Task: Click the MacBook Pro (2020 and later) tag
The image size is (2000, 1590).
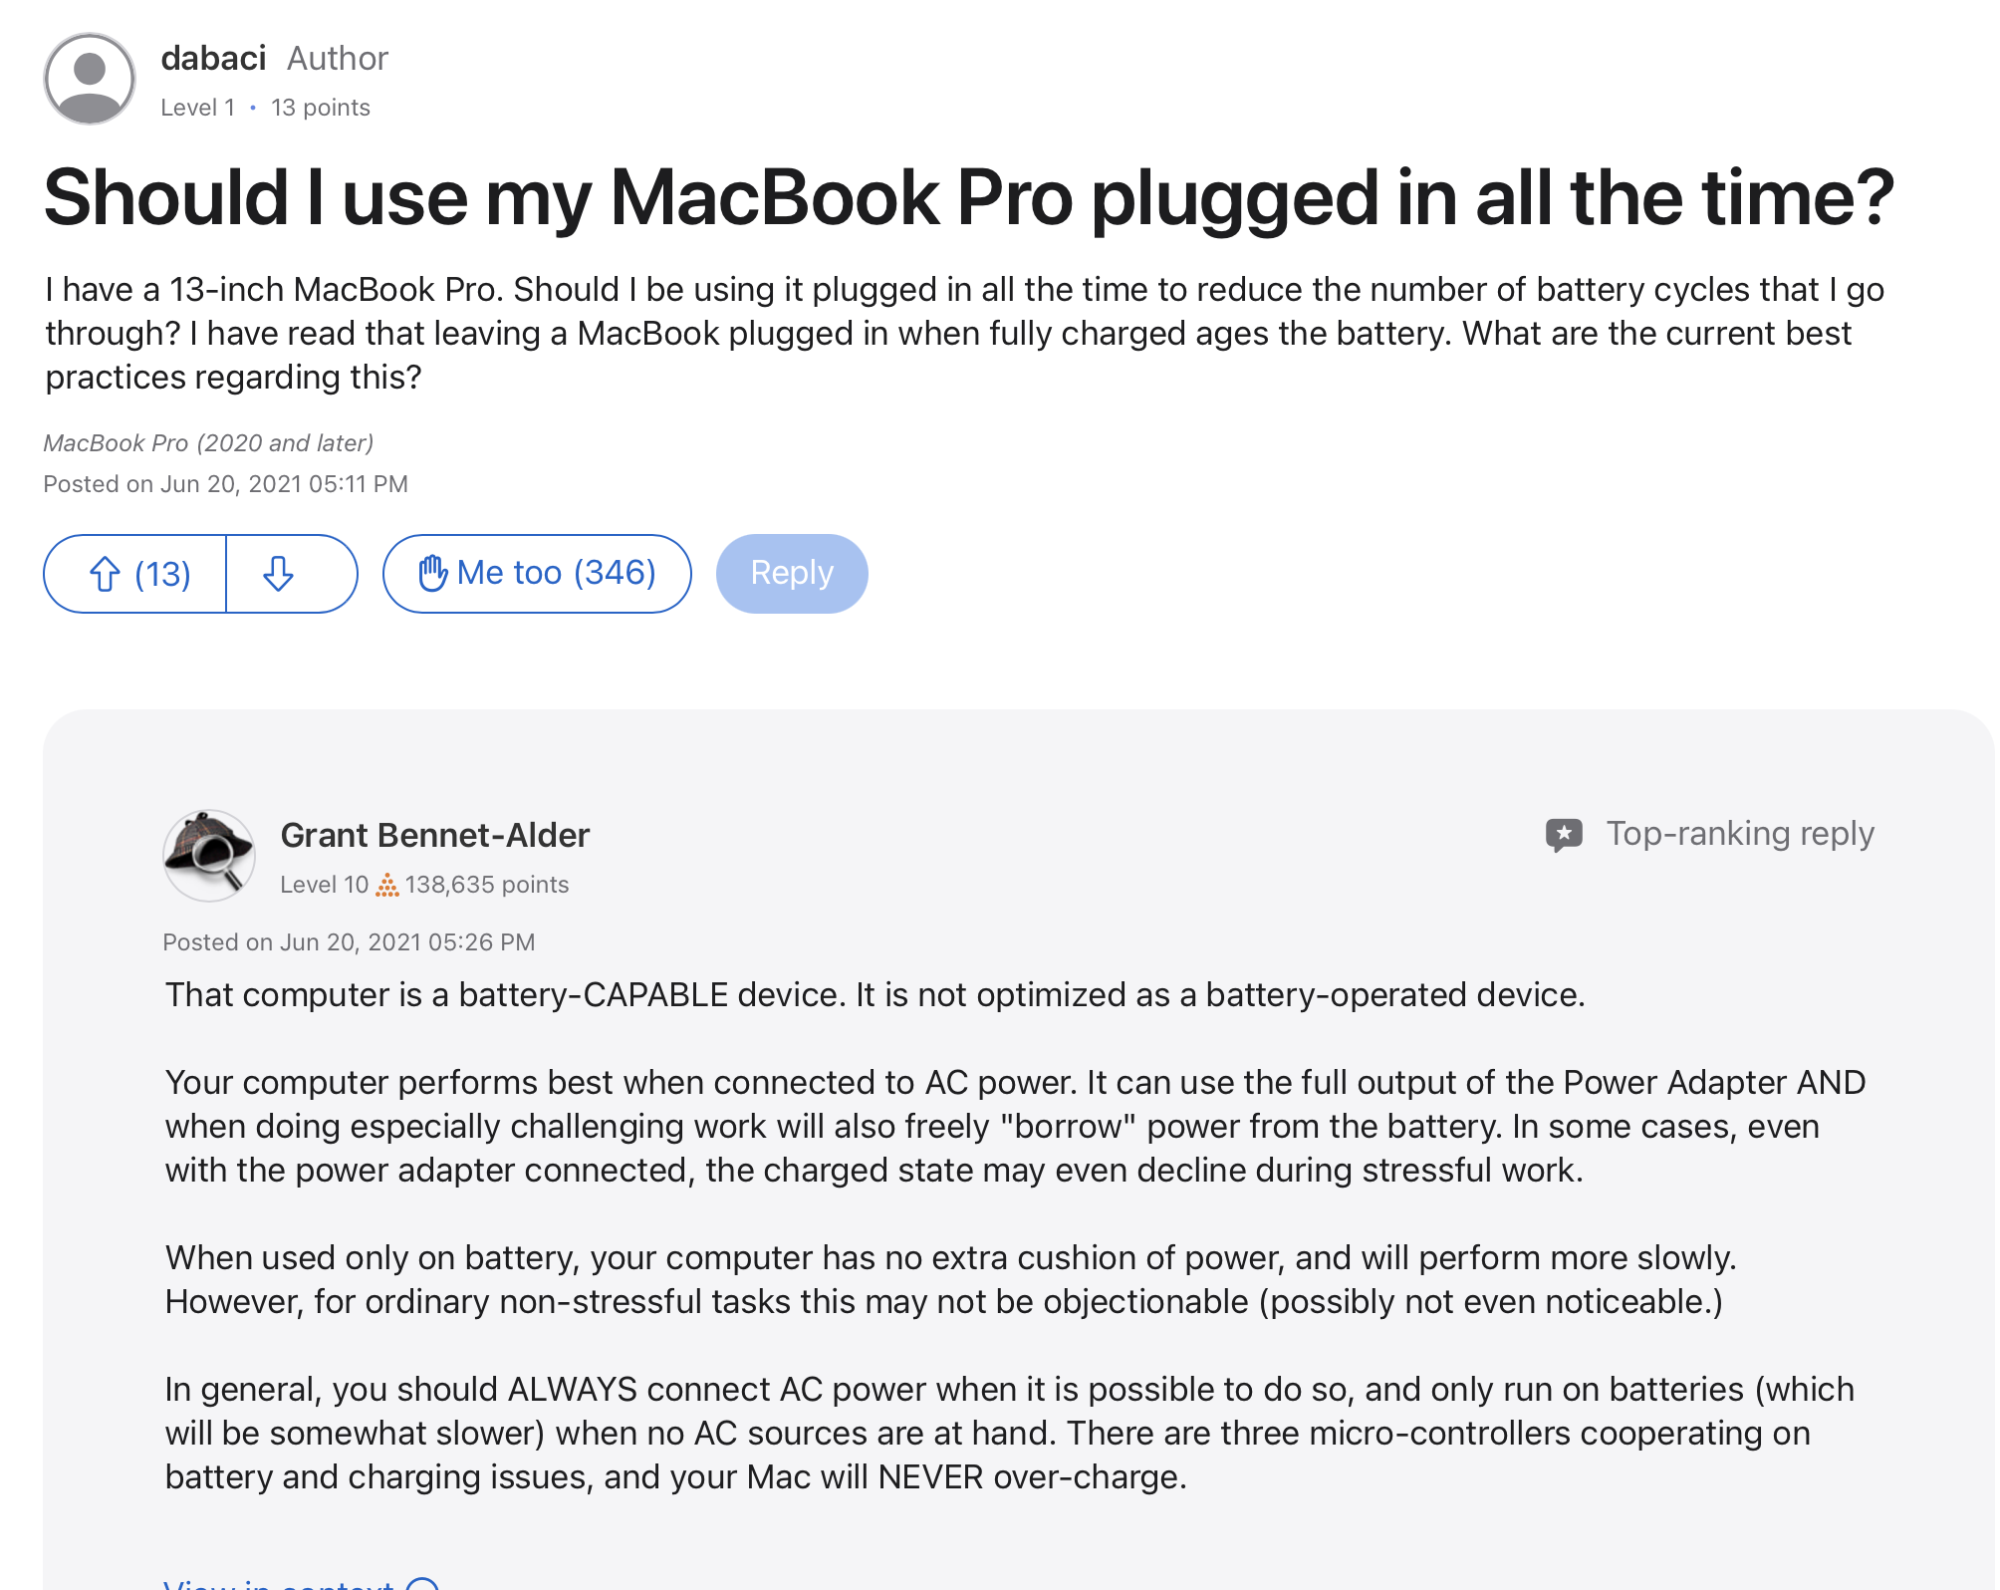Action: pos(208,443)
